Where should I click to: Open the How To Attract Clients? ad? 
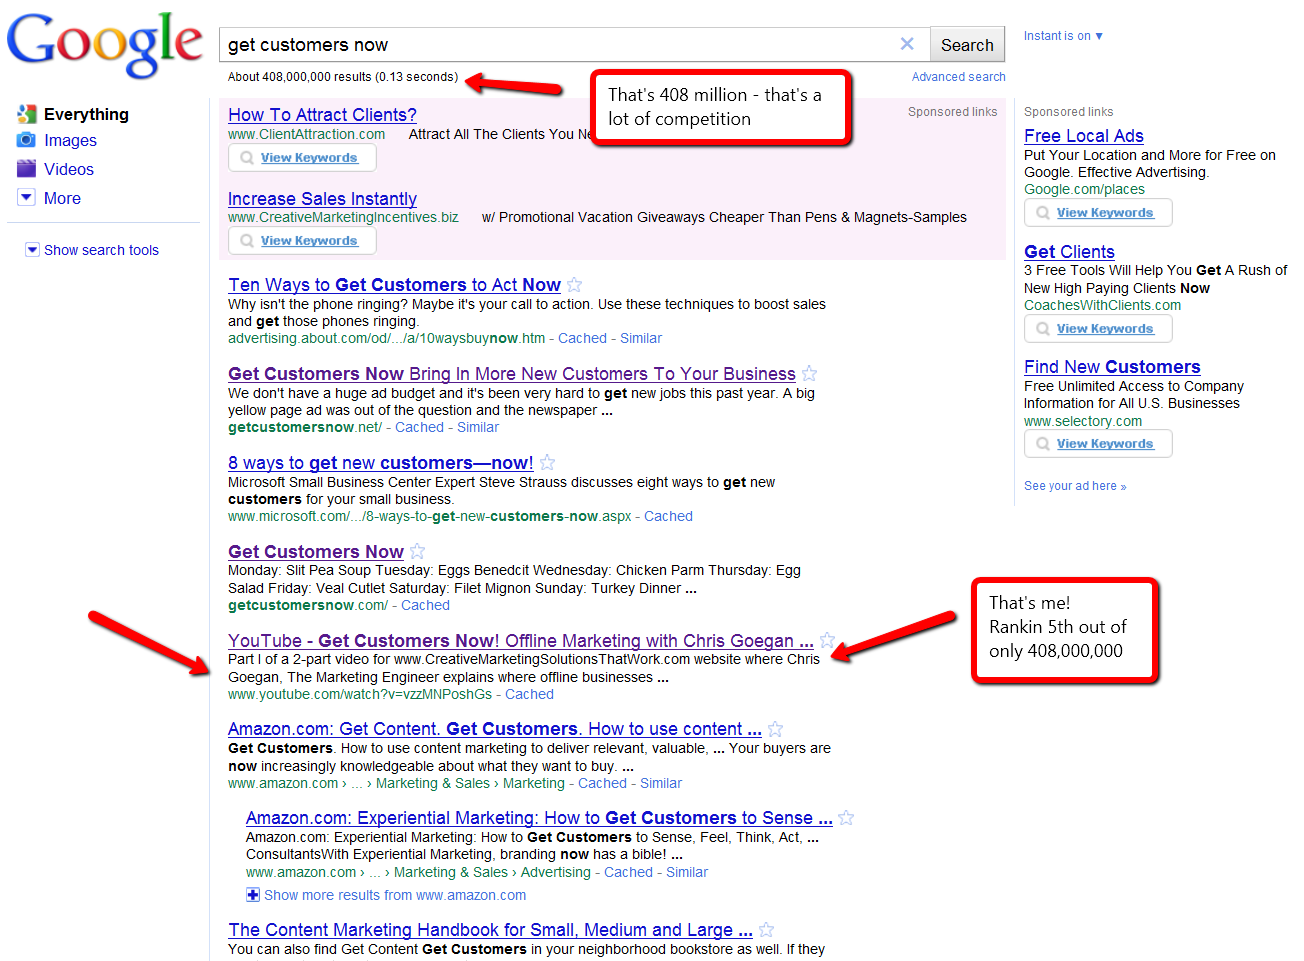[322, 115]
